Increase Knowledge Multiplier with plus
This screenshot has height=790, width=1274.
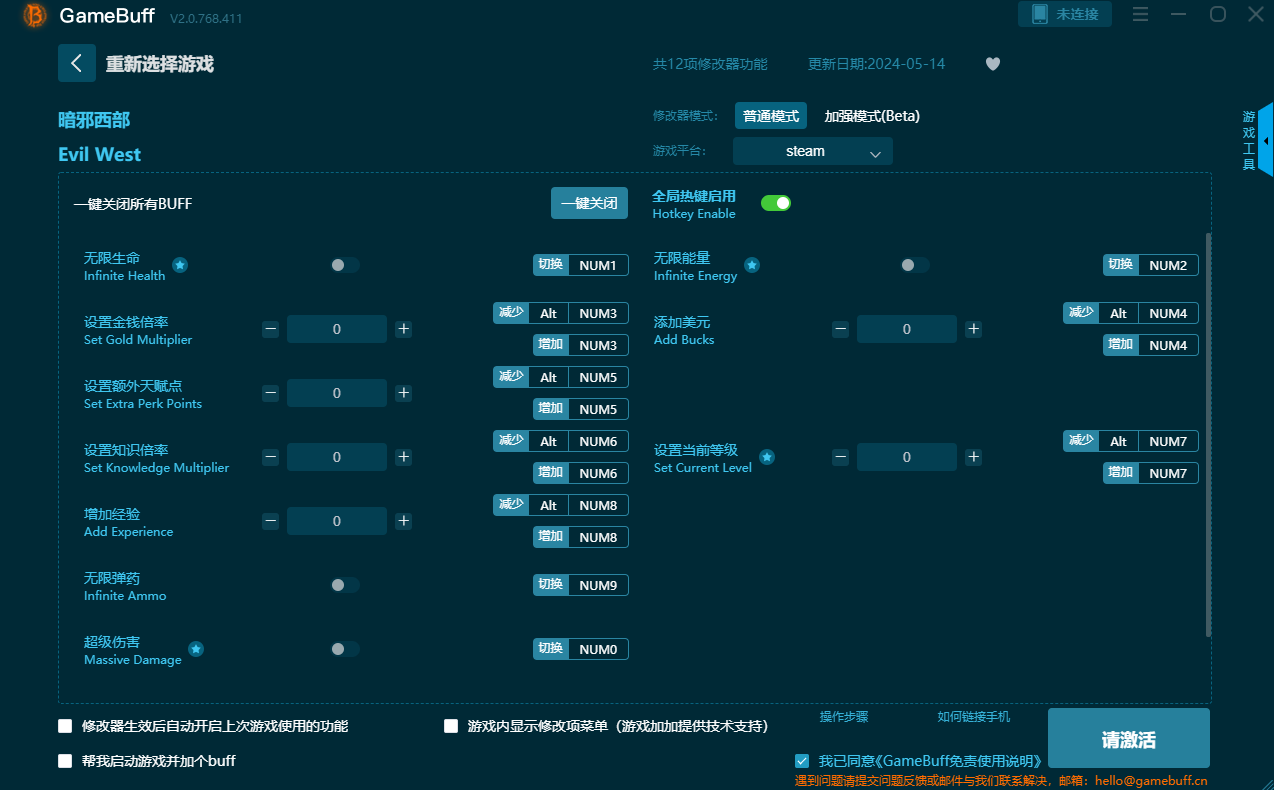[403, 457]
